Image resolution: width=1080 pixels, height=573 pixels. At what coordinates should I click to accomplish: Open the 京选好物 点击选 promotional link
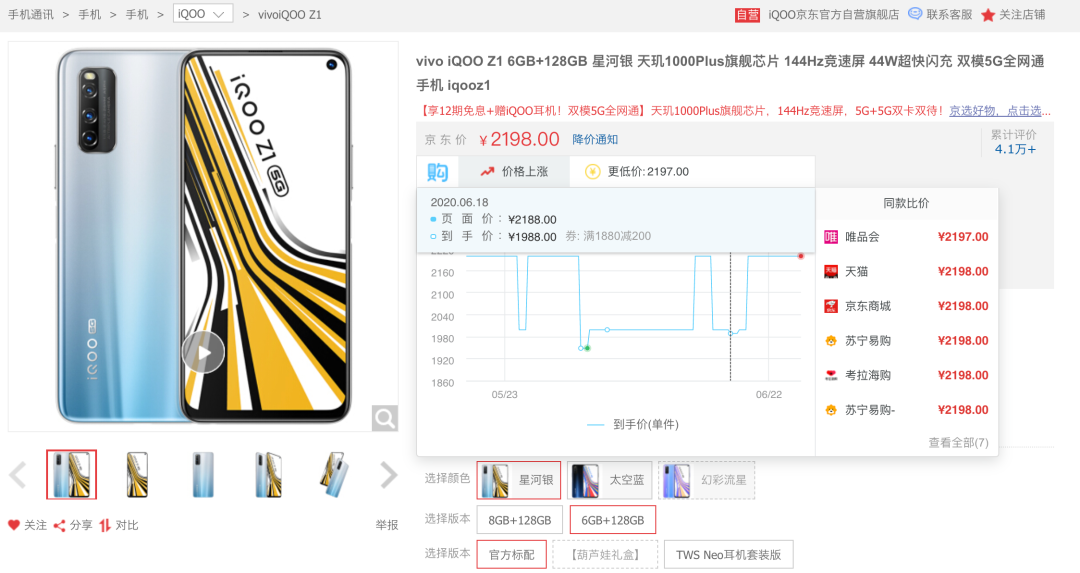click(1000, 110)
